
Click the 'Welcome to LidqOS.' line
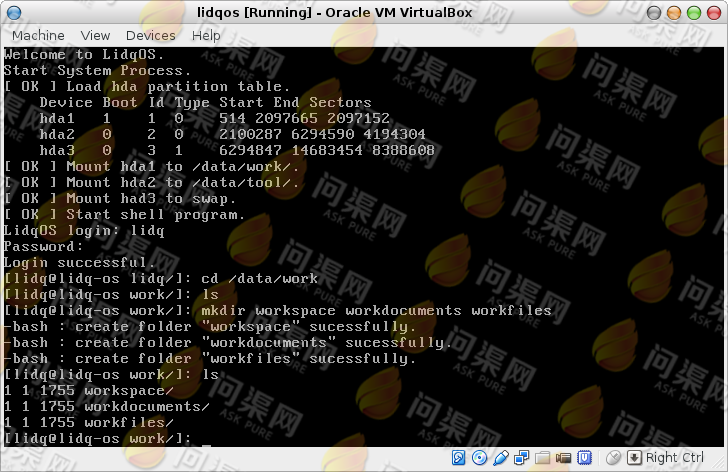pos(84,55)
